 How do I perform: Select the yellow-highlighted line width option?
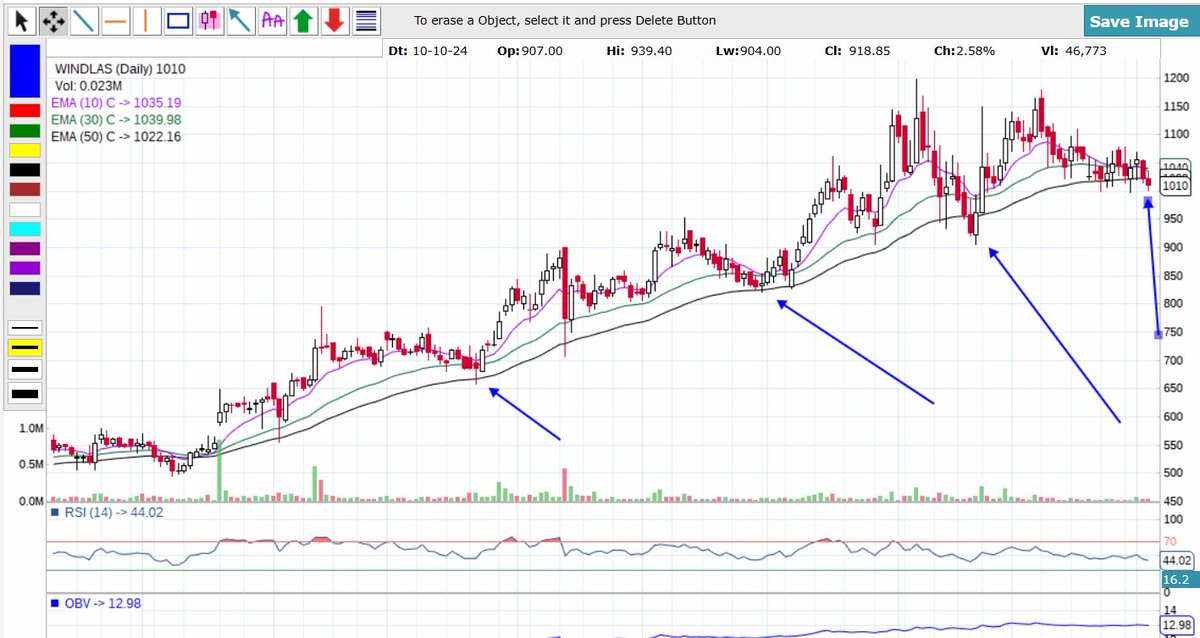click(x=25, y=348)
